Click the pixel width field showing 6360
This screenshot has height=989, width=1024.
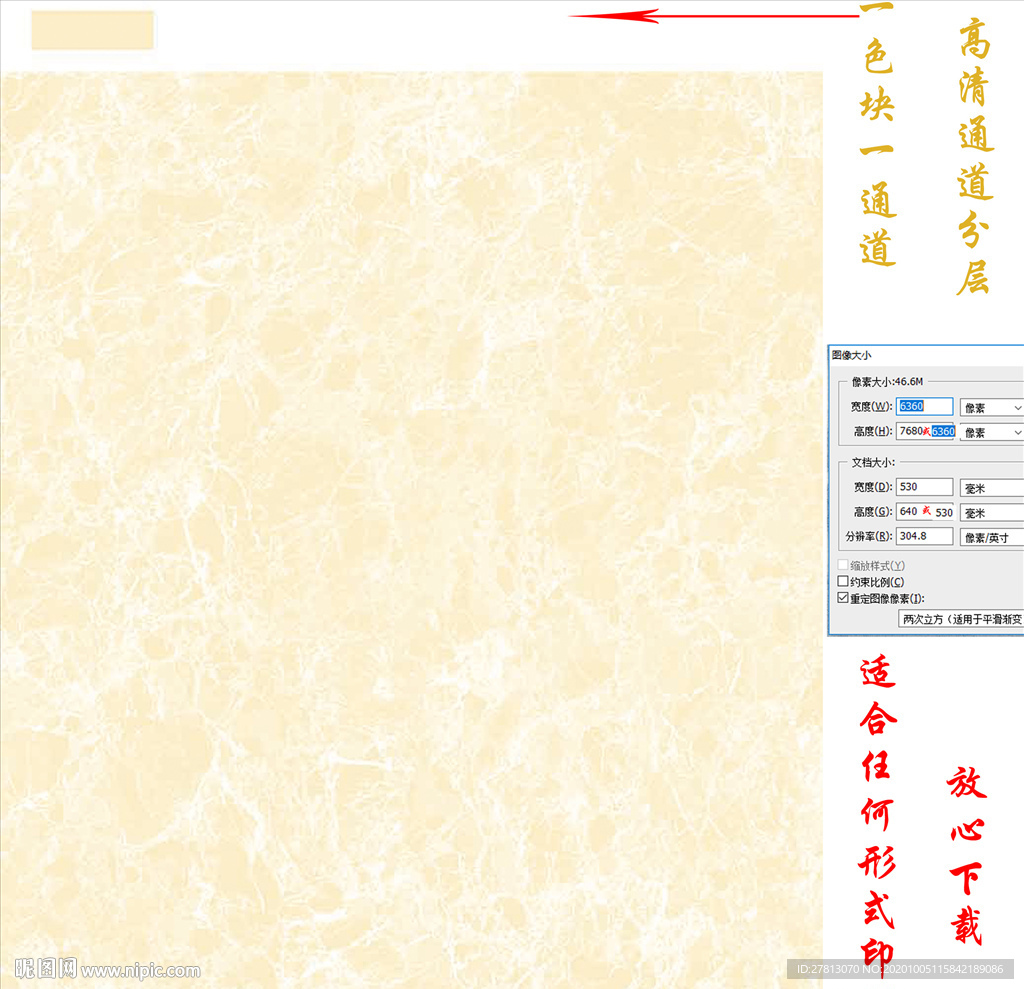[x=924, y=406]
